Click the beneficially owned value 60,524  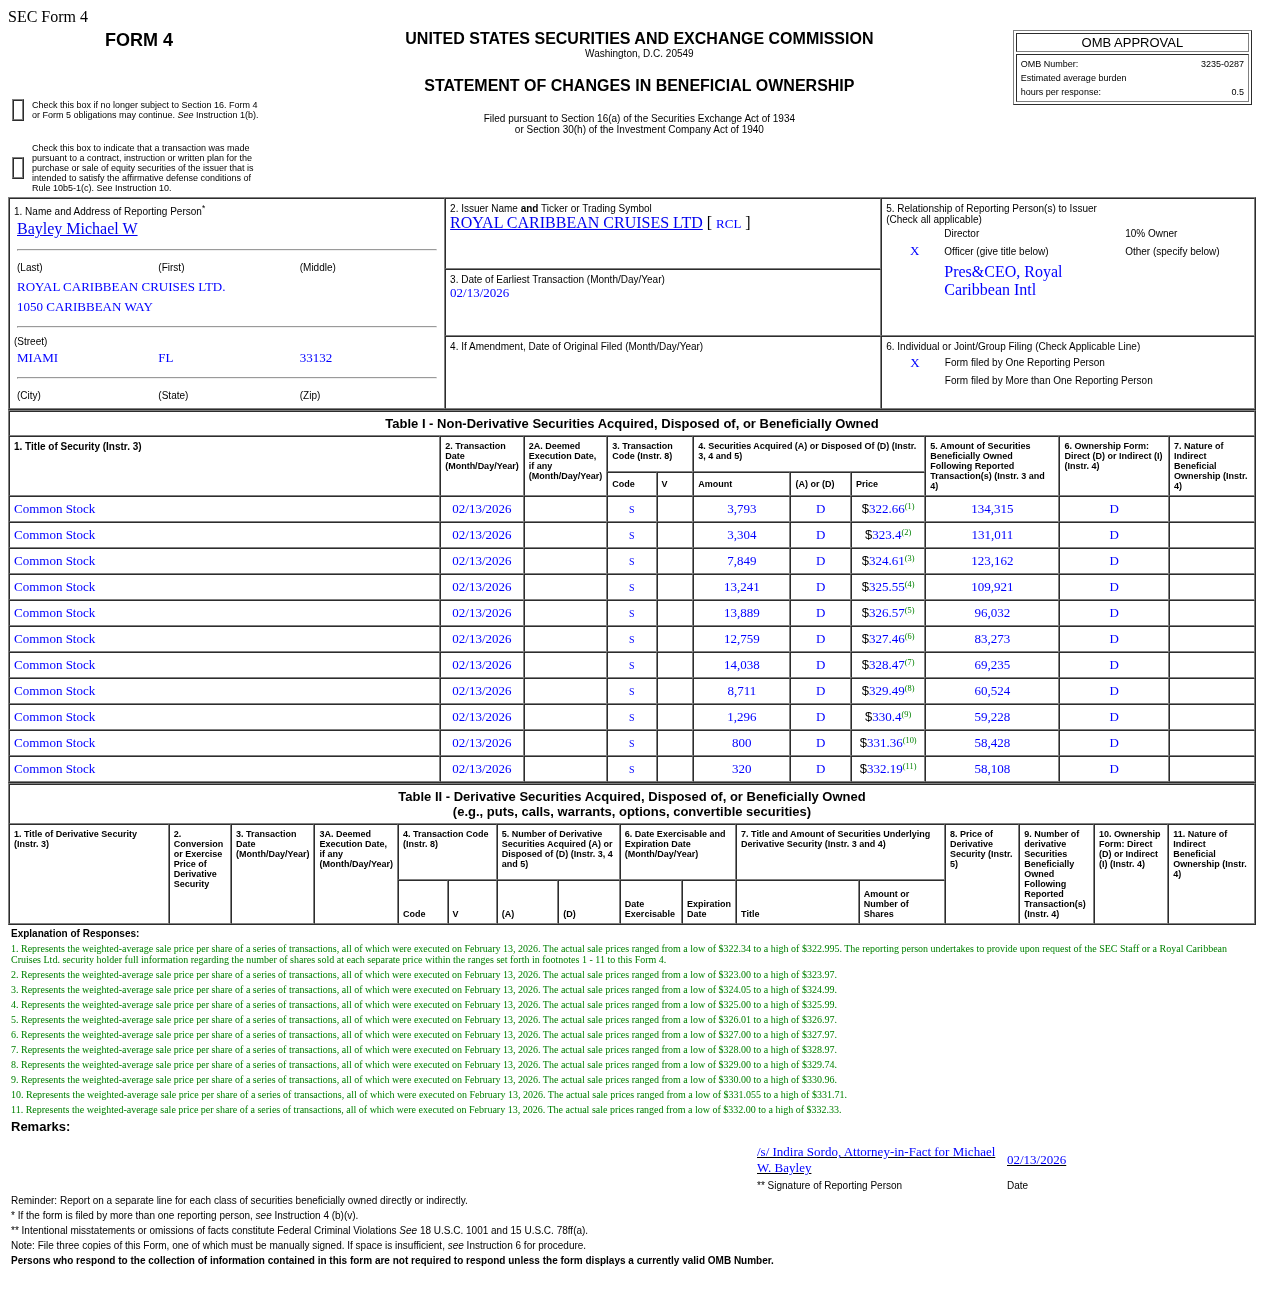click(992, 691)
